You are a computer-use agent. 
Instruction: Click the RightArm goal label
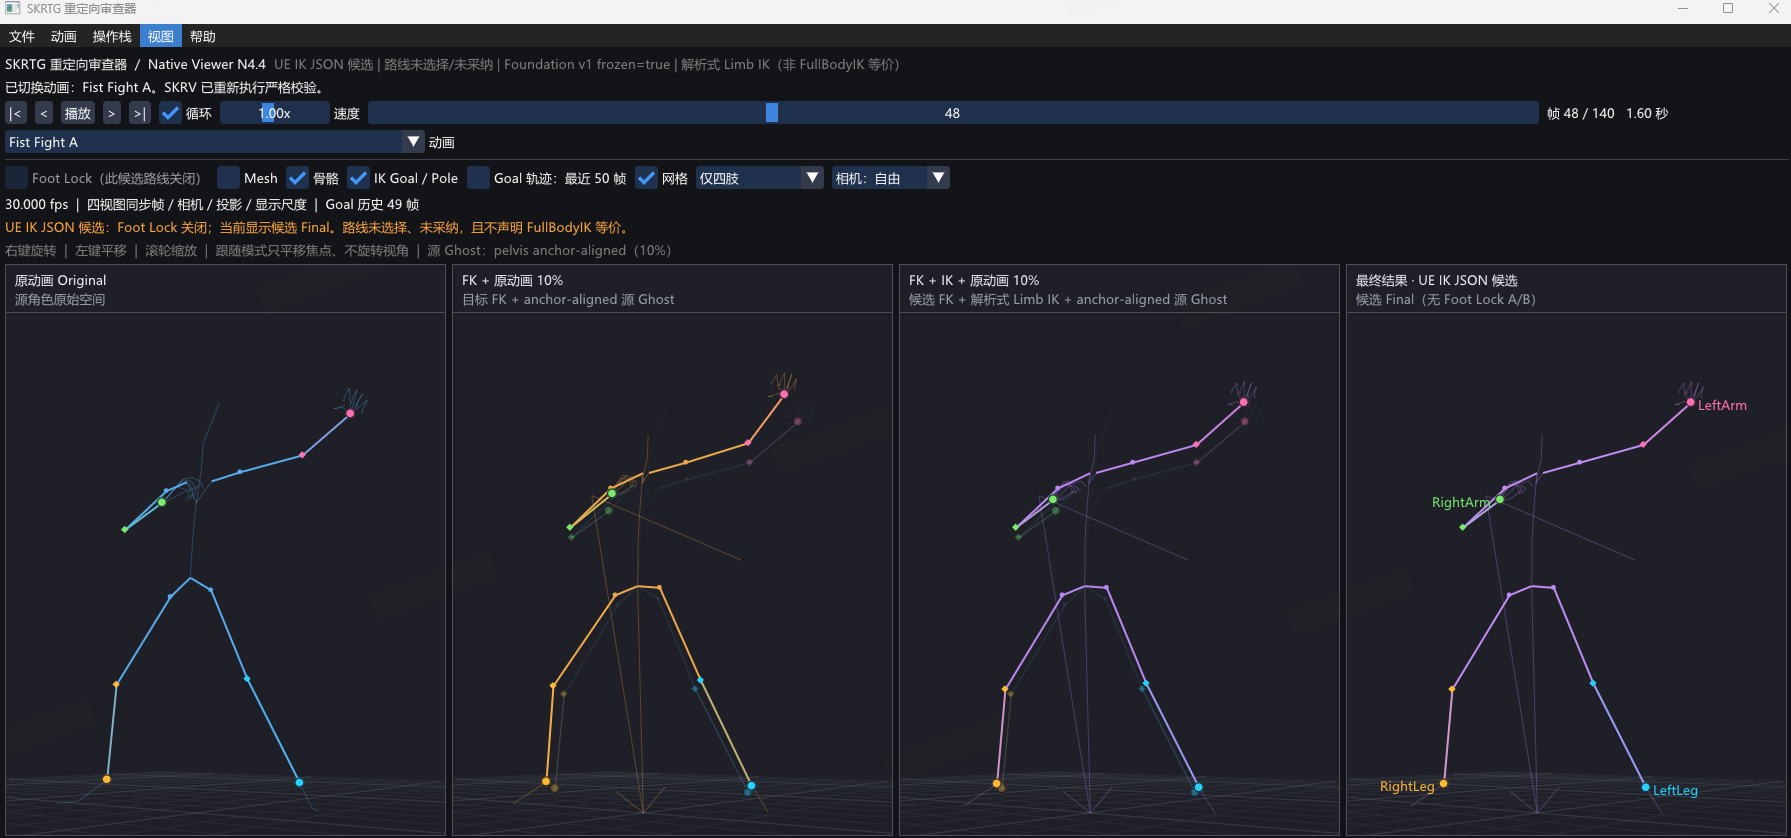1461,502
